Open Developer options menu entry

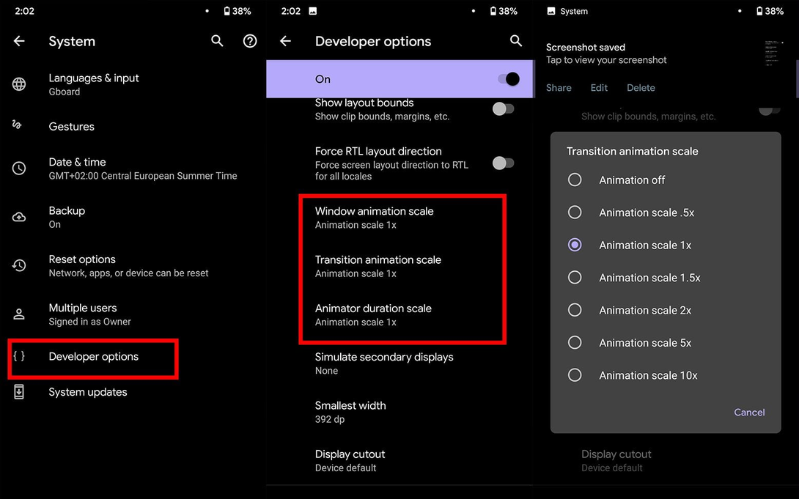[93, 357]
